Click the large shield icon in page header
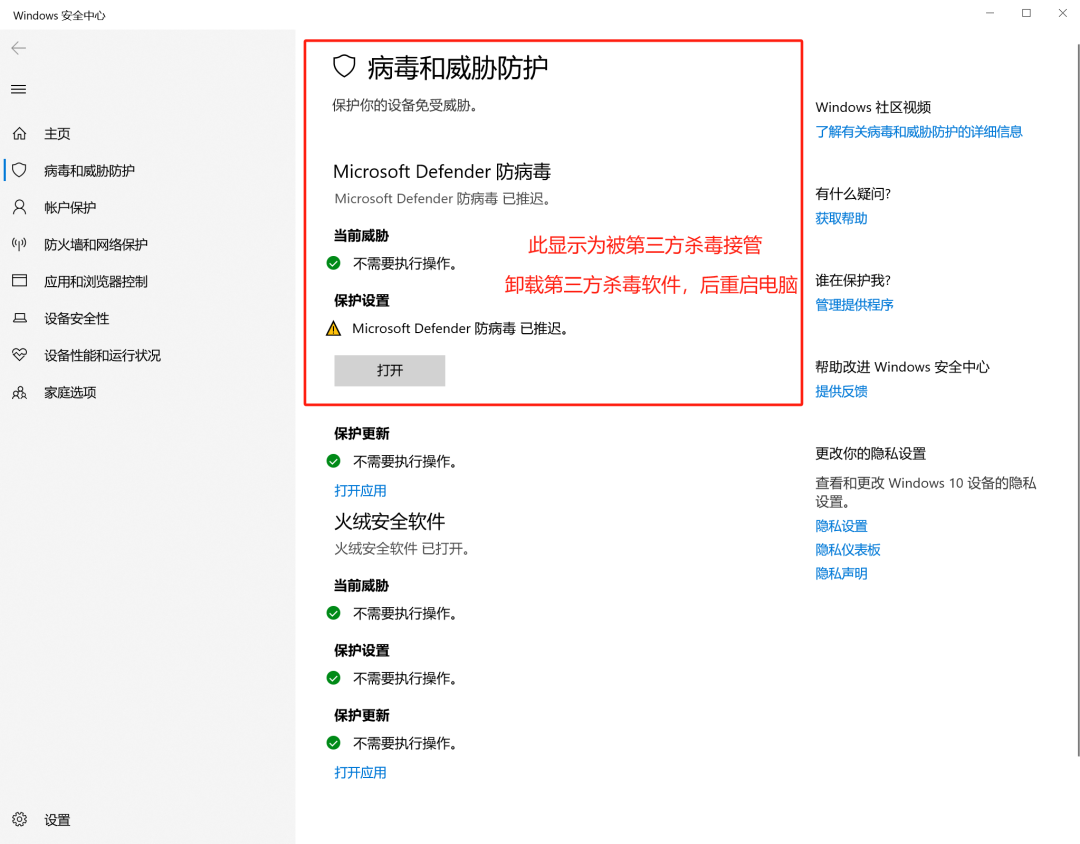This screenshot has height=844, width=1080. 344,66
